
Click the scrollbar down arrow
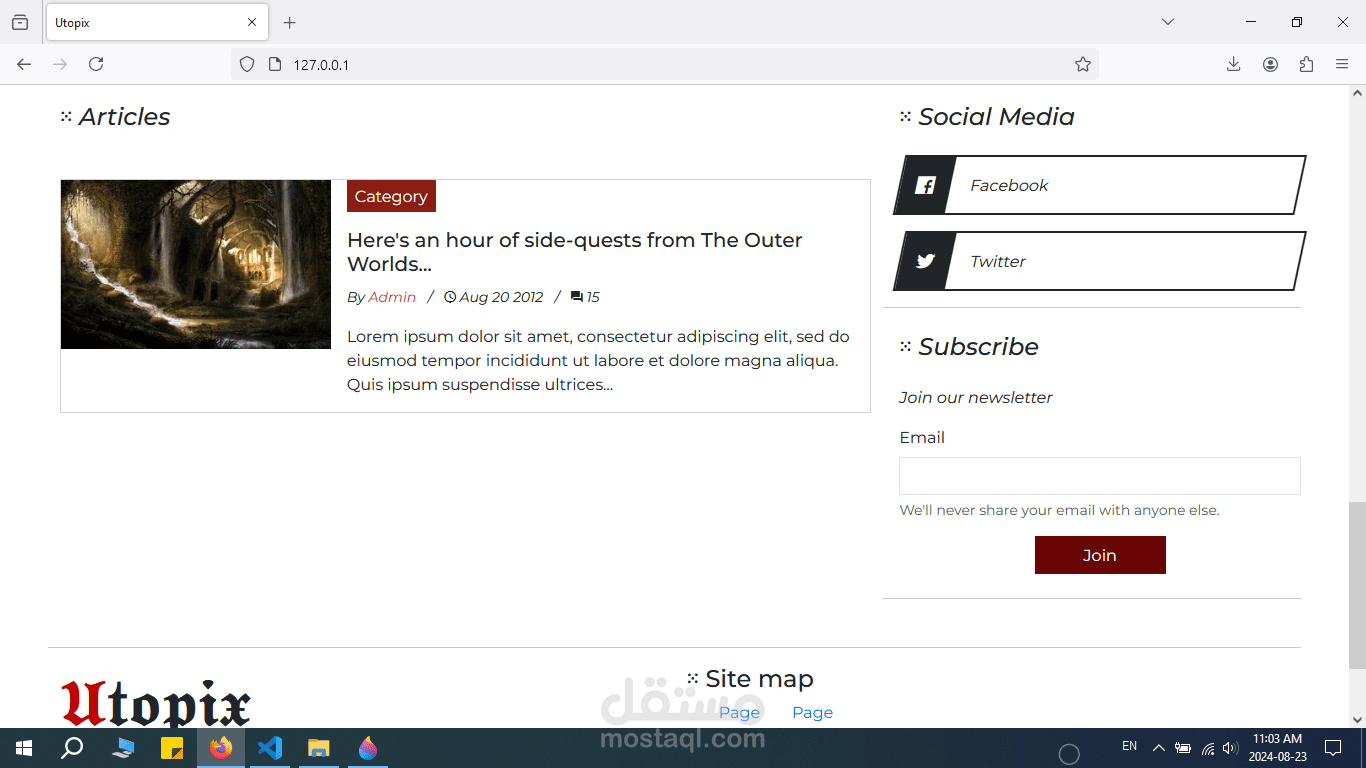point(1357,719)
